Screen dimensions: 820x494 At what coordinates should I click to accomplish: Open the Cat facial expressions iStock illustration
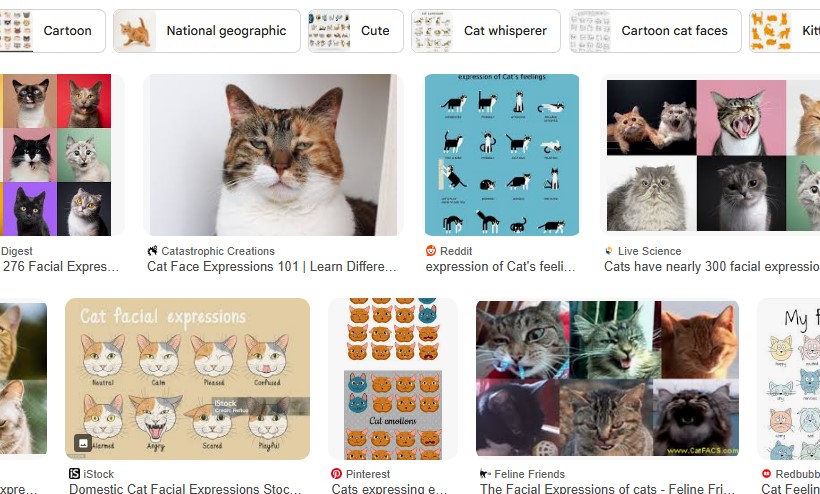pyautogui.click(x=187, y=379)
